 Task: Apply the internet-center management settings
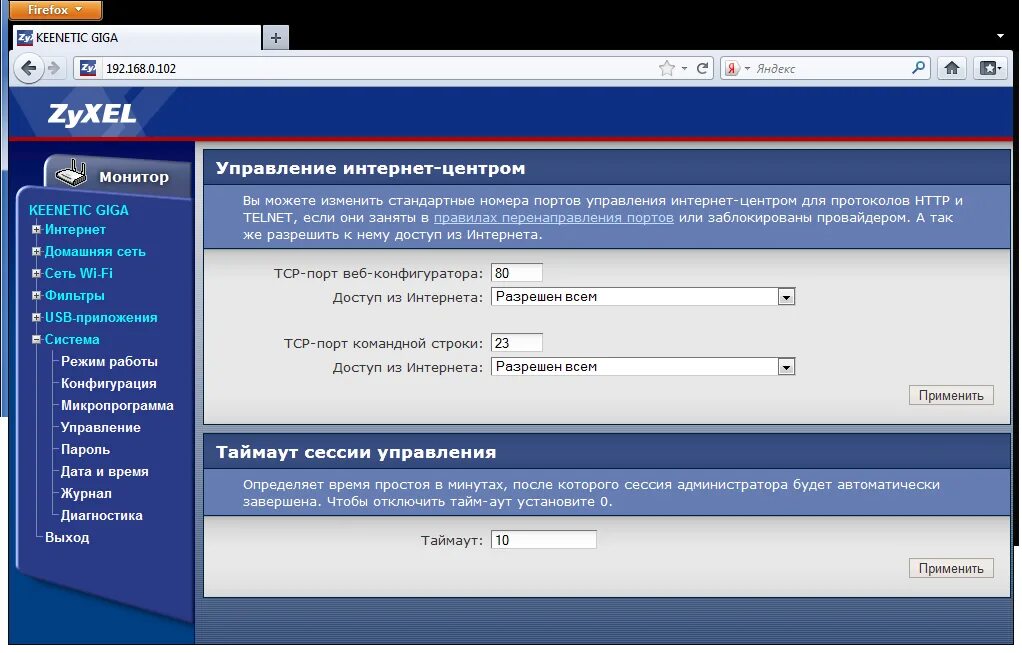click(951, 396)
